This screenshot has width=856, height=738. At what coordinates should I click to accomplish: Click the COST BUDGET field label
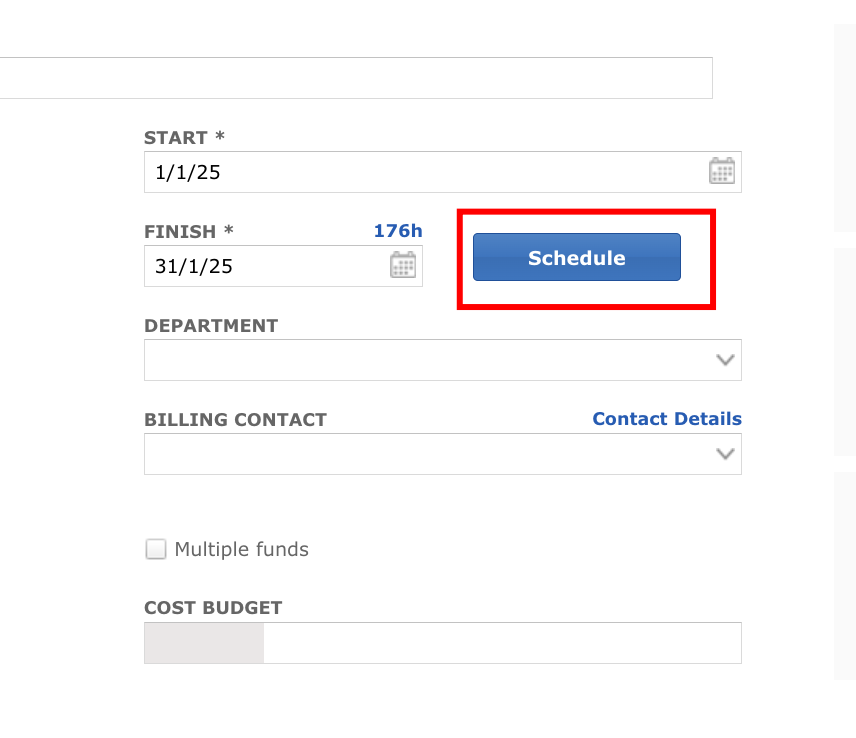pos(213,608)
